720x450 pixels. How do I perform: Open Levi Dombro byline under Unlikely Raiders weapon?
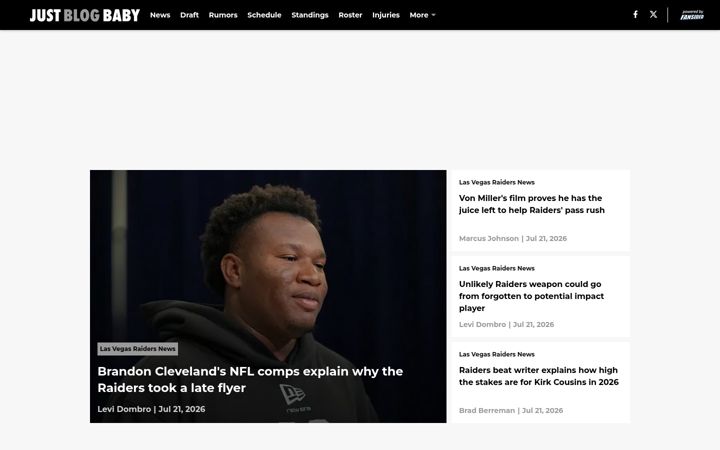pos(482,324)
